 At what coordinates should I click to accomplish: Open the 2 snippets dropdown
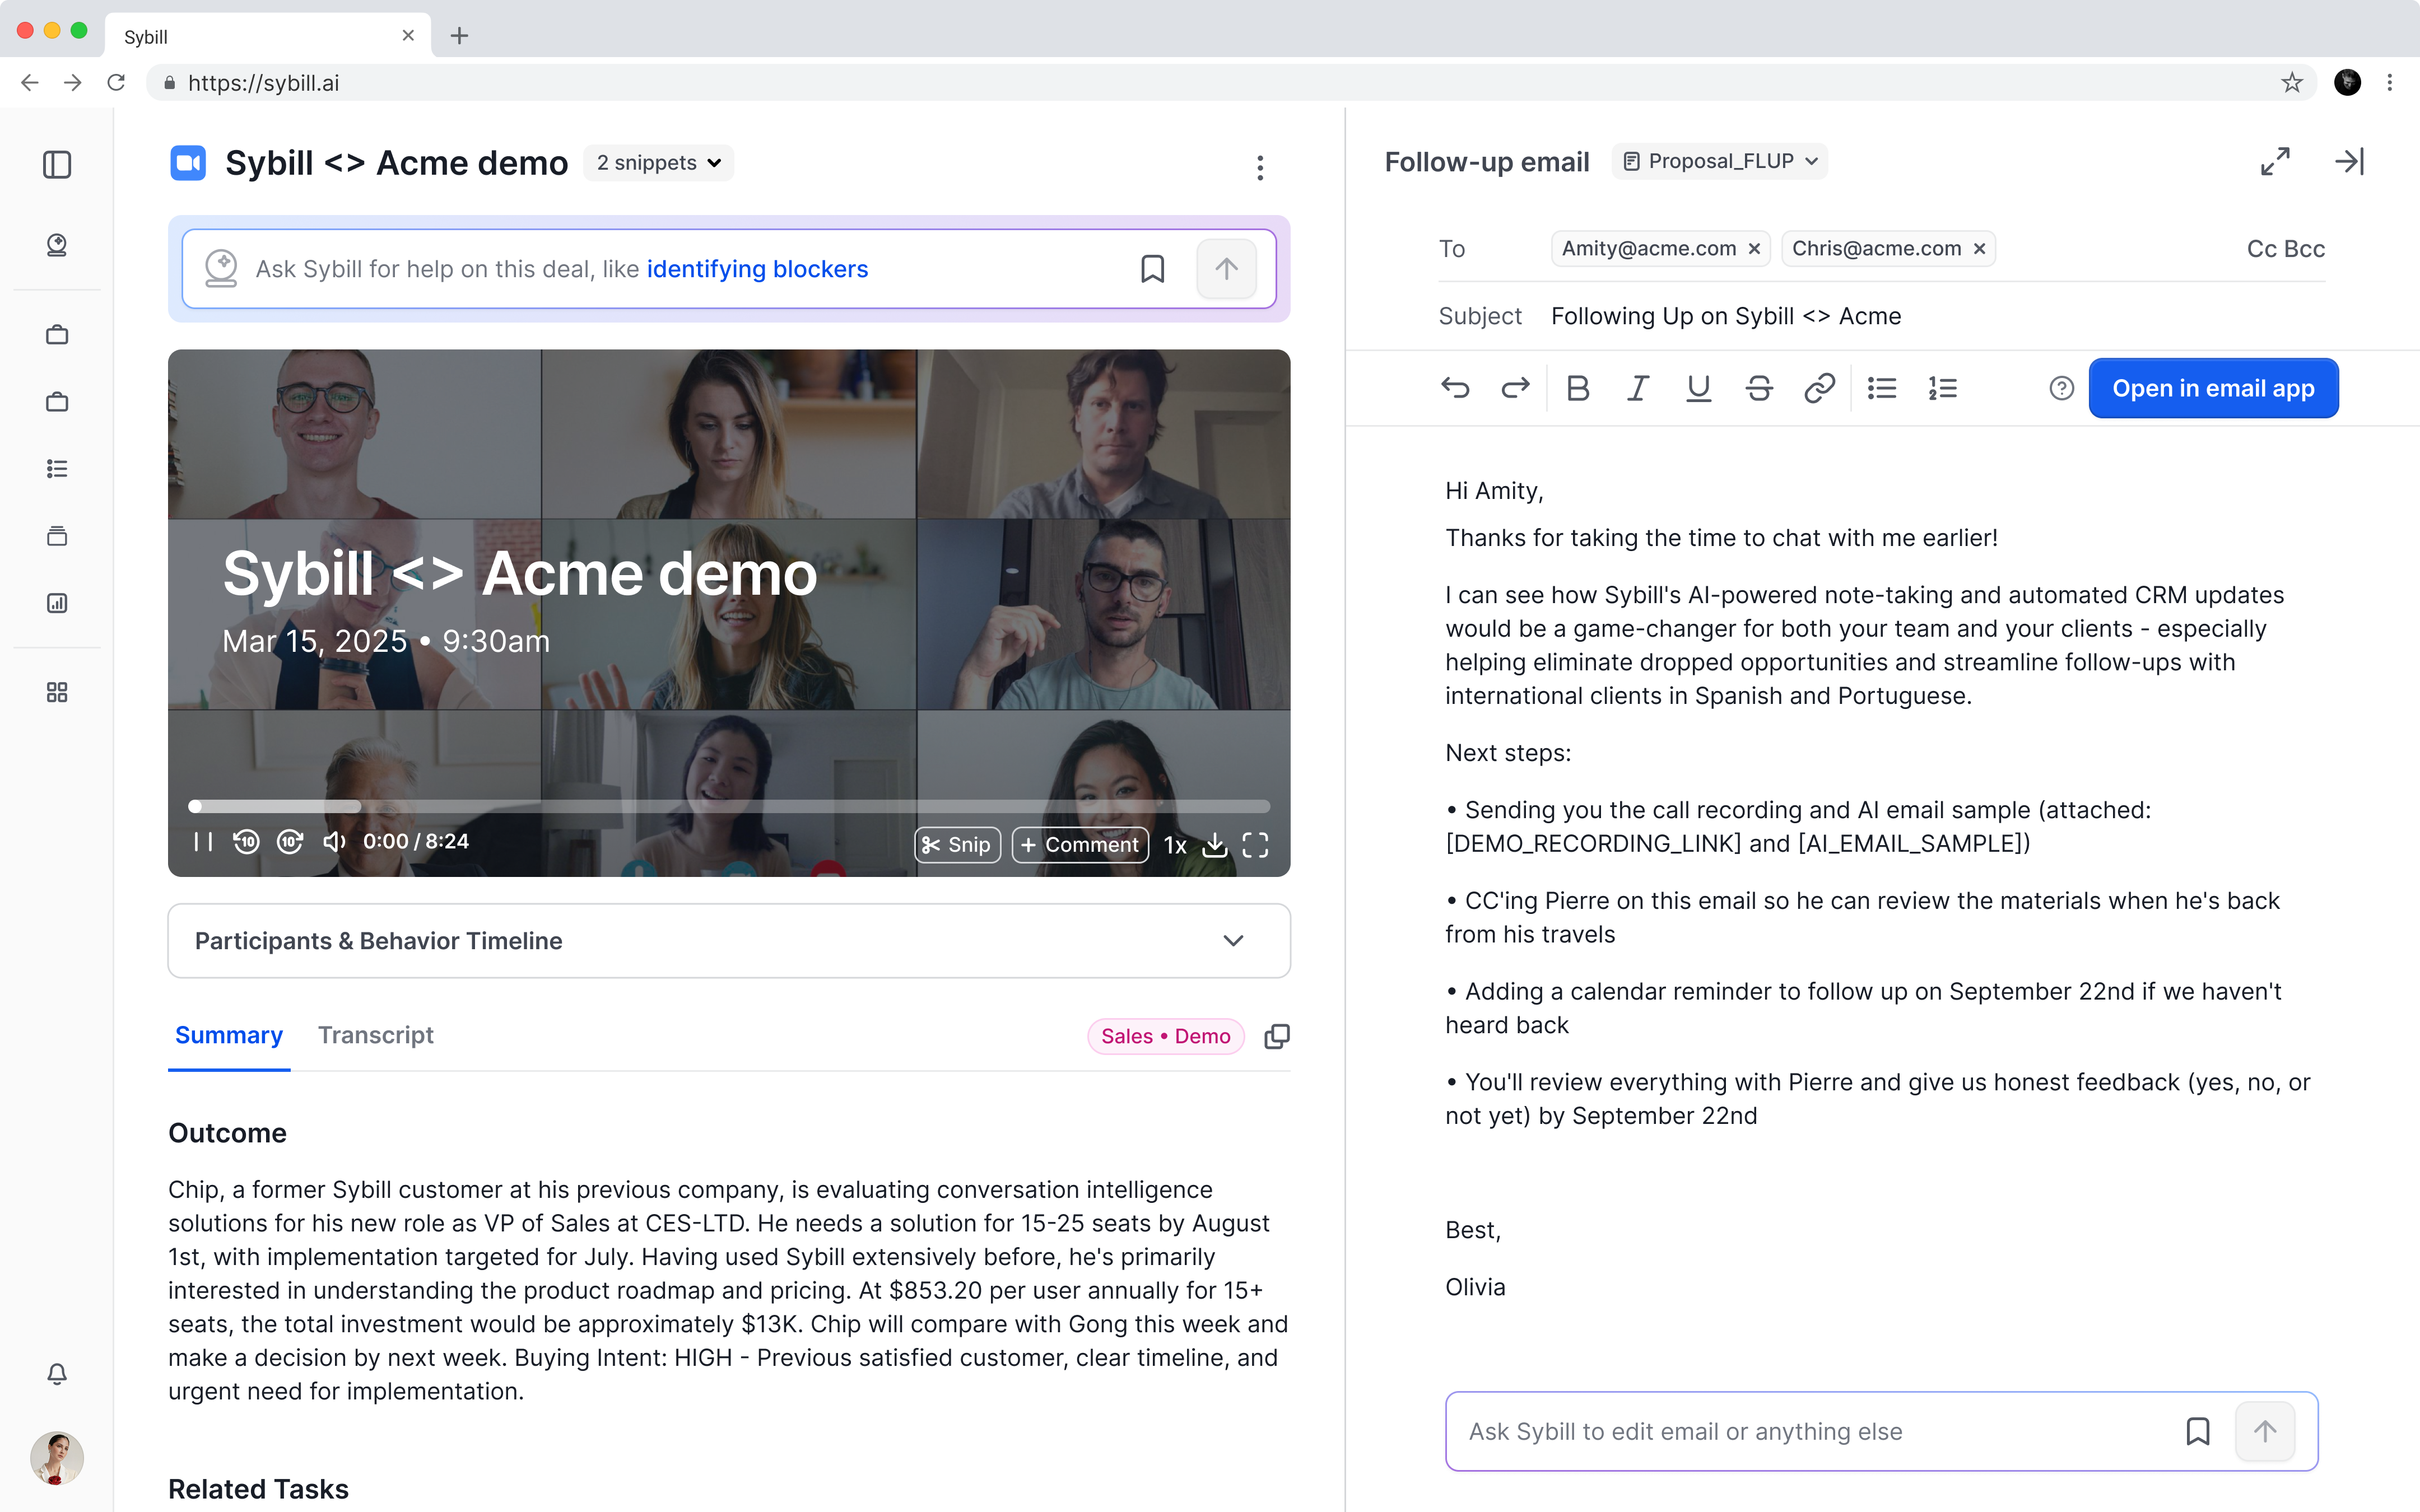point(658,163)
